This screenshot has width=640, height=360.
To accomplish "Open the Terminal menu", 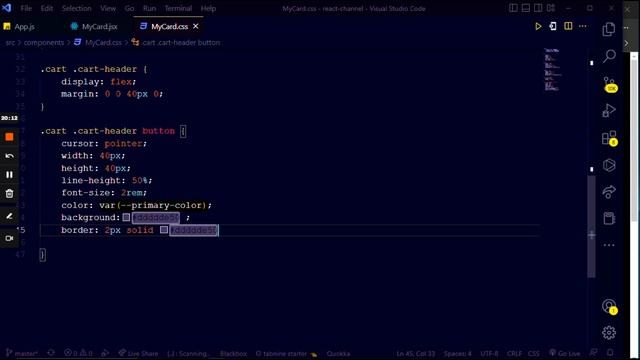I will click(178, 8).
